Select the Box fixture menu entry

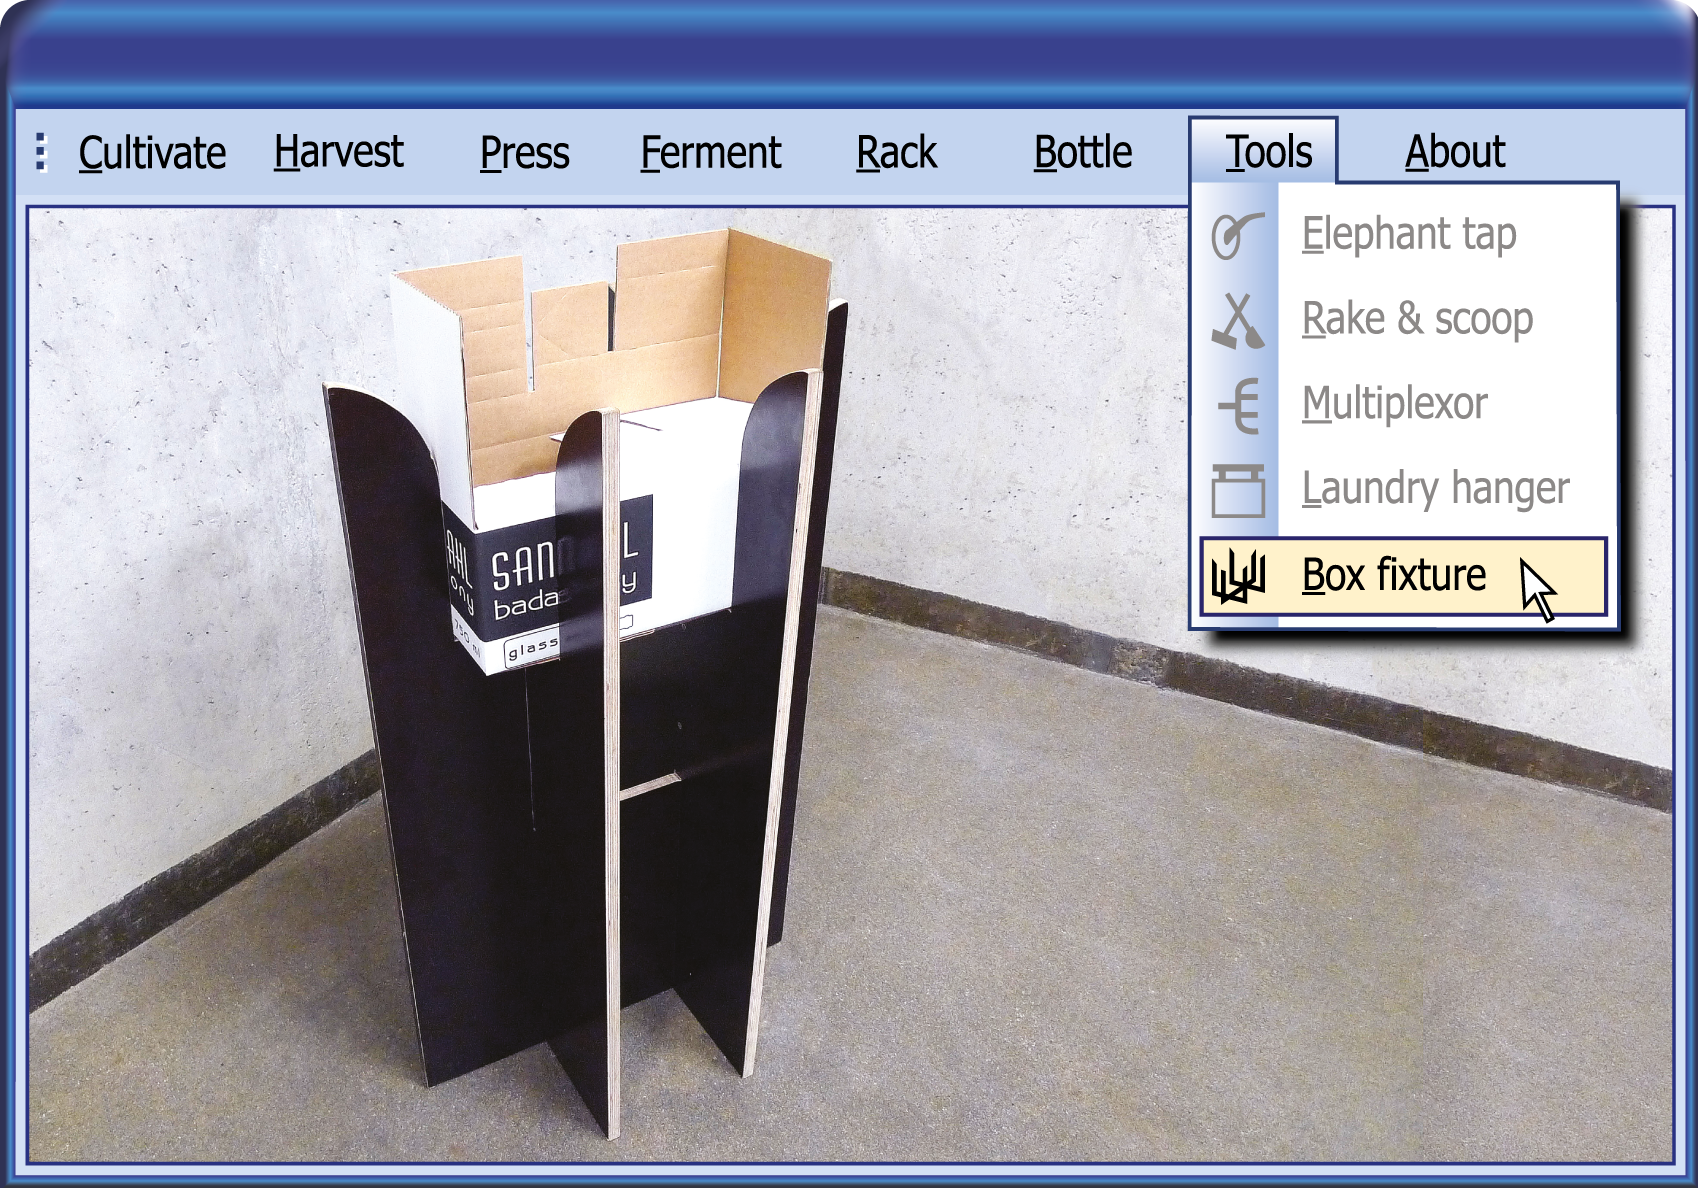(1403, 576)
